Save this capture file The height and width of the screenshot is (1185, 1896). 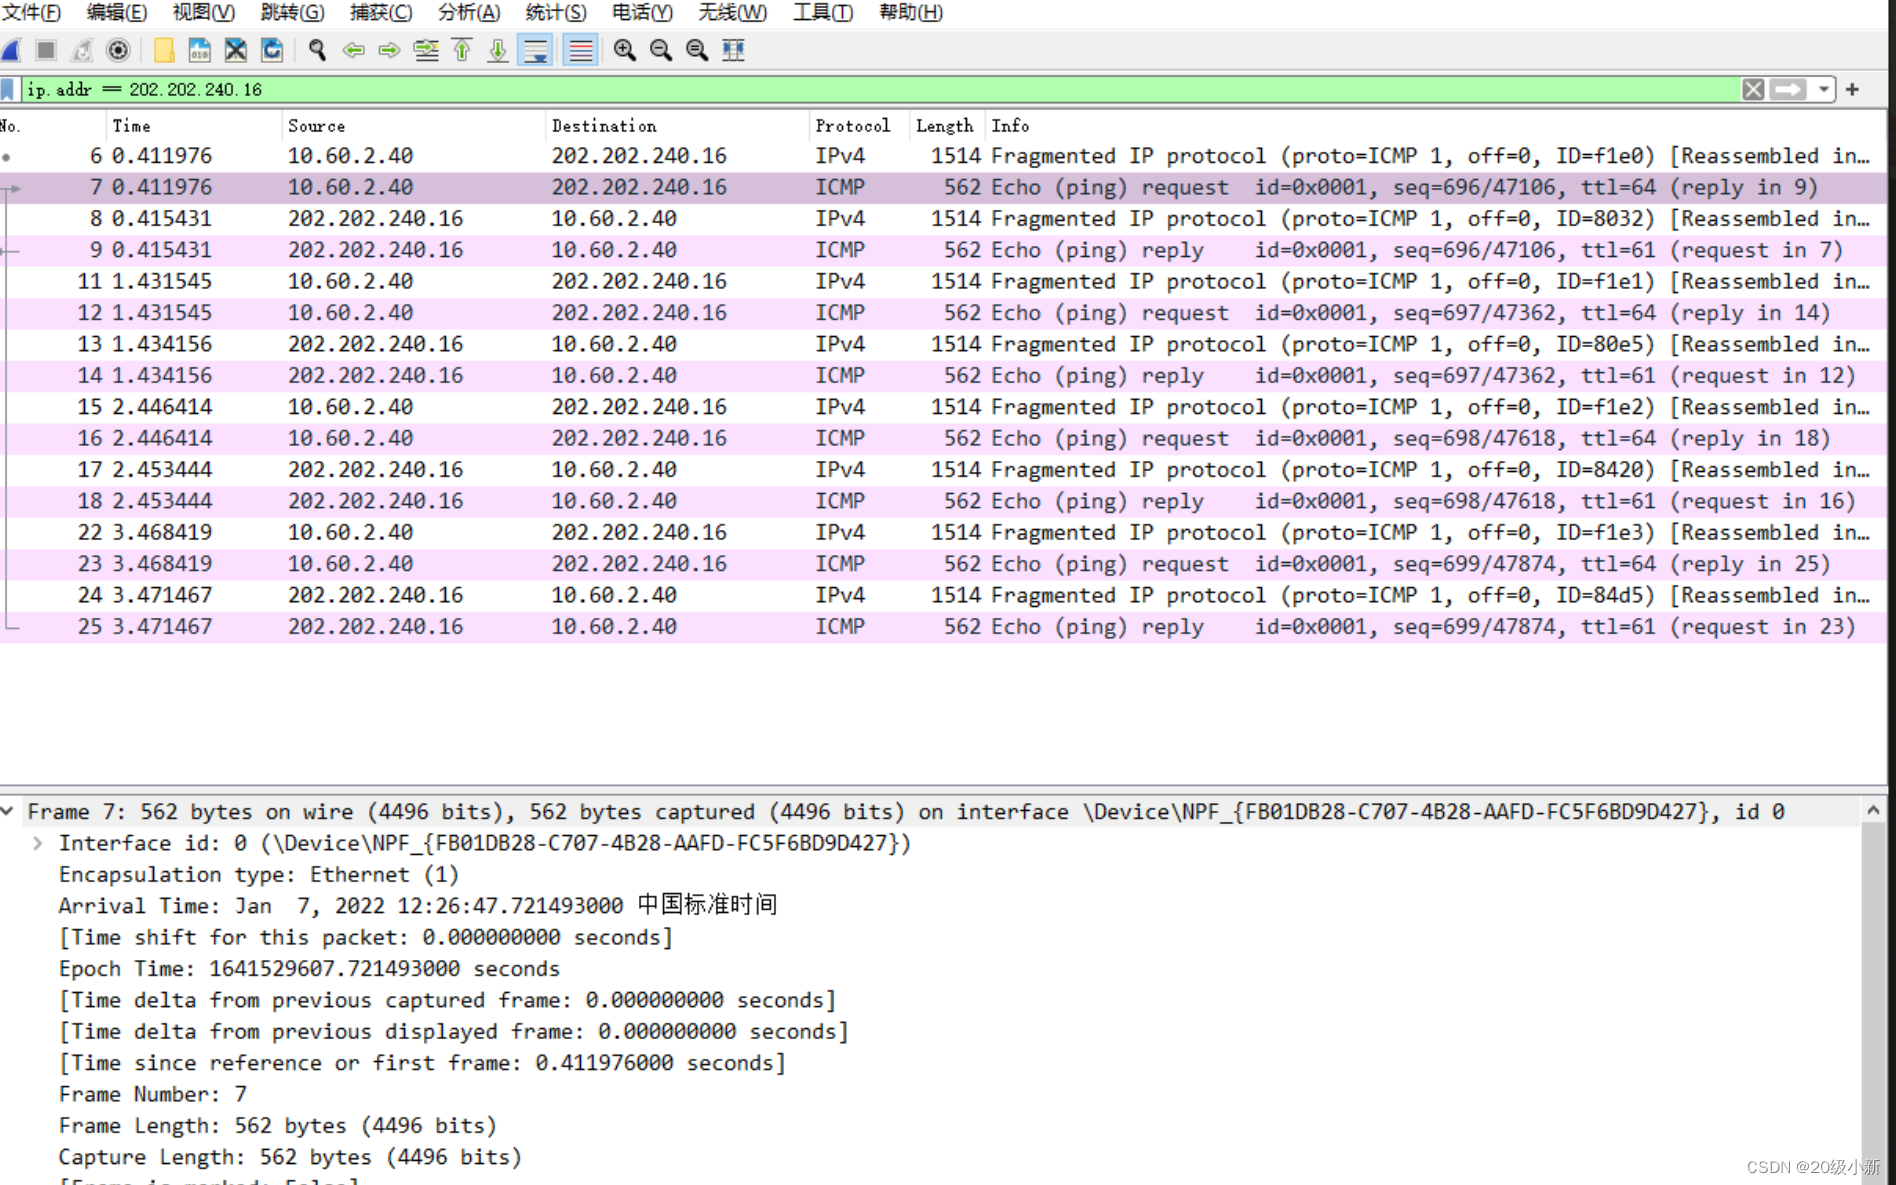pos(199,50)
